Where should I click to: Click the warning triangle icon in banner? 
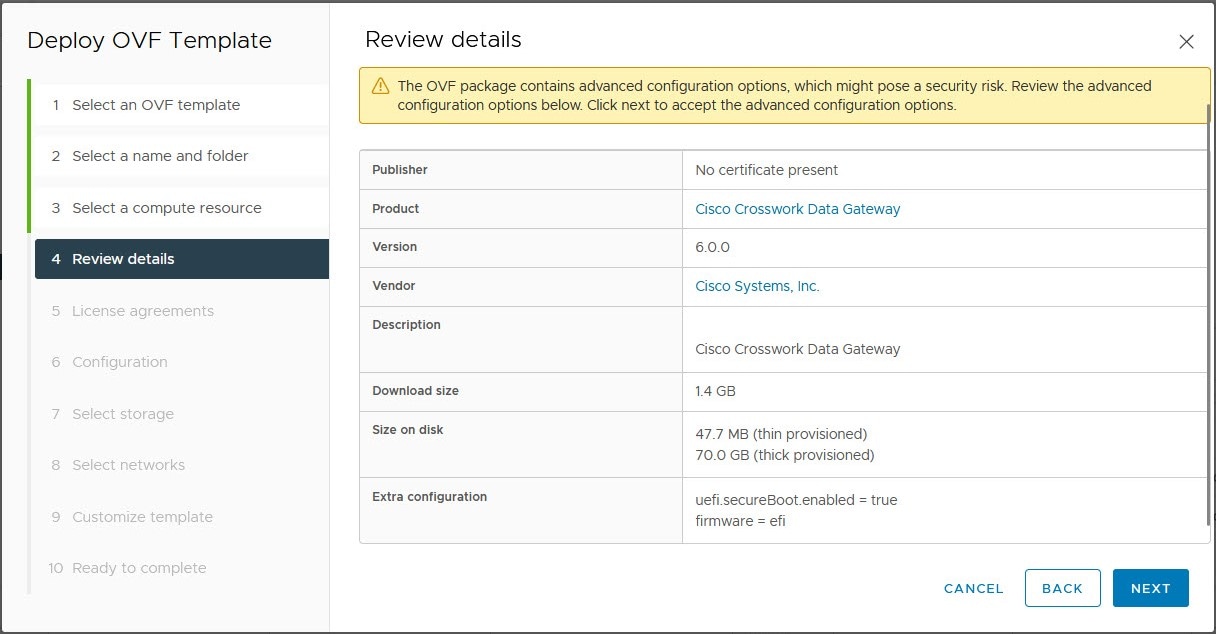[x=380, y=87]
